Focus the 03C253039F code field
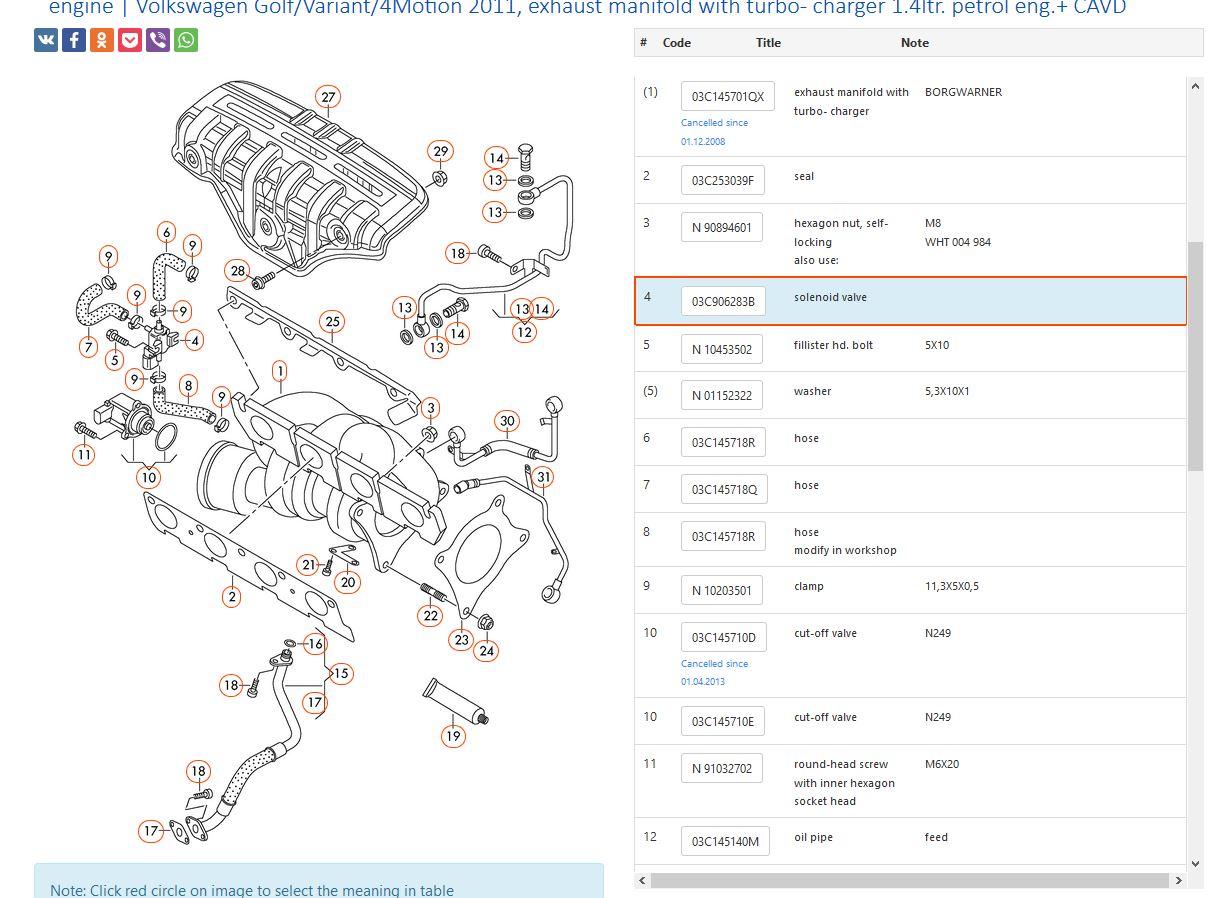Screen dimensions: 1219x898 (722, 180)
